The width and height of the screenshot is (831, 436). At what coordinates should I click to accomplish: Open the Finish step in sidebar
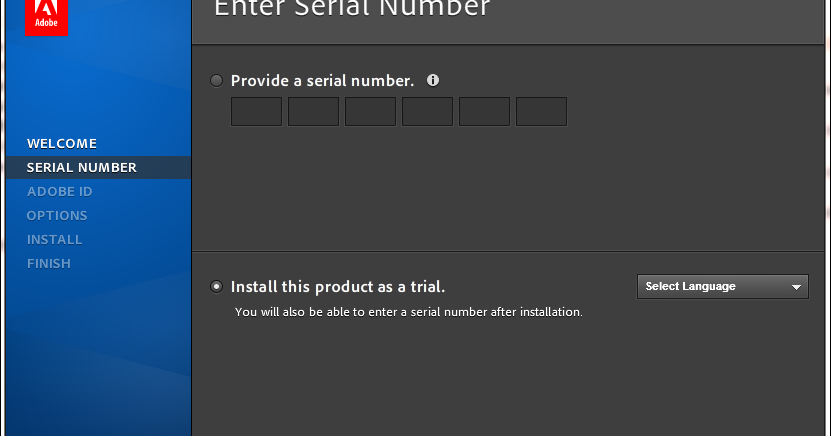click(x=49, y=263)
